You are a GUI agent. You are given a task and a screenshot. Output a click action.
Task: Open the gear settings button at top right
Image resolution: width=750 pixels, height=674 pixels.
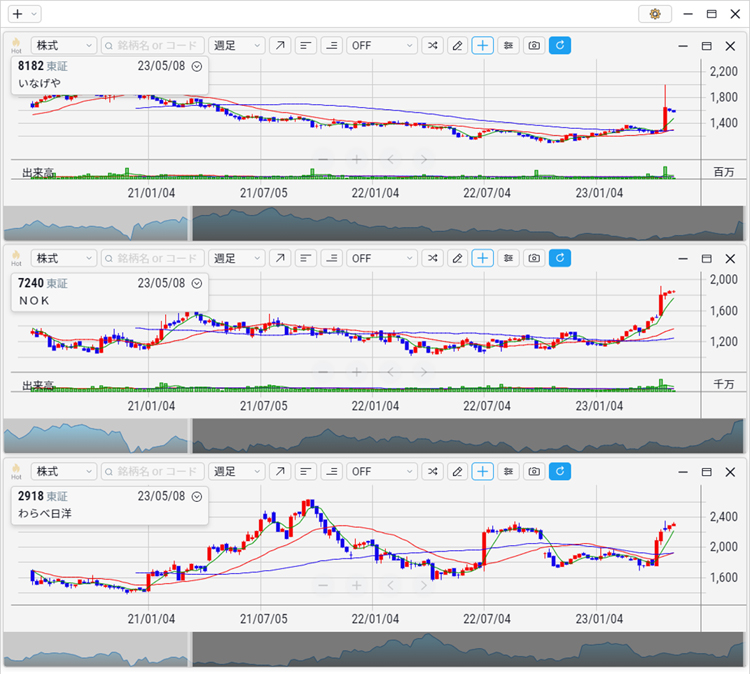point(655,14)
